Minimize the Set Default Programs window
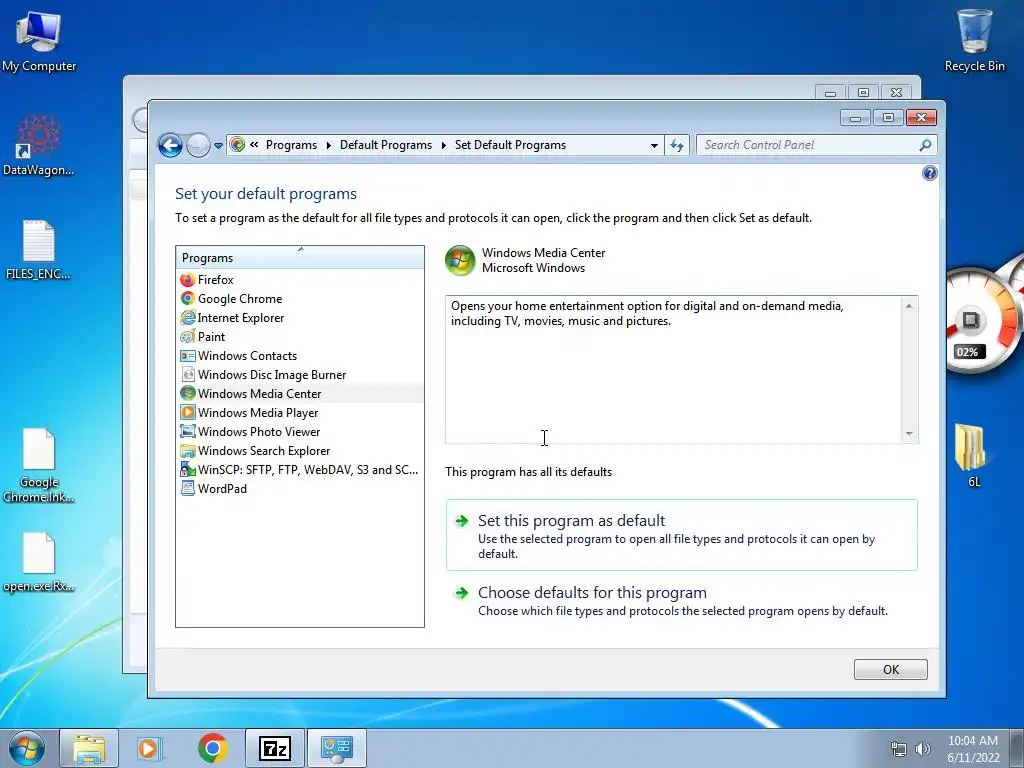The width and height of the screenshot is (1024, 768). pos(855,118)
